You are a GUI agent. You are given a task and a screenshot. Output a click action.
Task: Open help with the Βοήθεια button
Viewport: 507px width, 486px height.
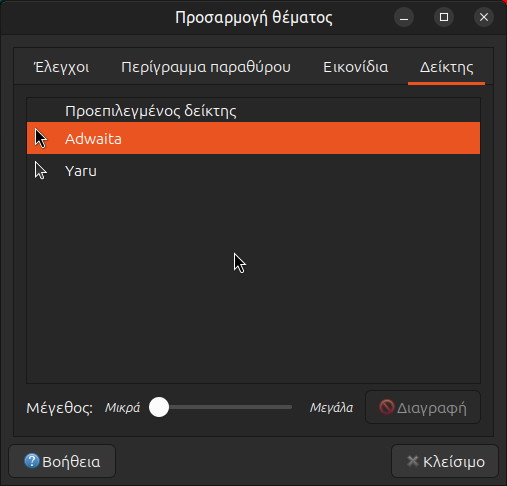[62, 461]
